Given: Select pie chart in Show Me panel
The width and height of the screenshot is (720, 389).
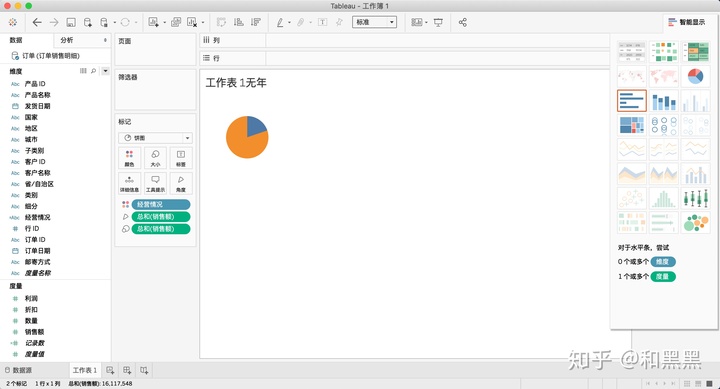Looking at the screenshot, I should (x=695, y=76).
